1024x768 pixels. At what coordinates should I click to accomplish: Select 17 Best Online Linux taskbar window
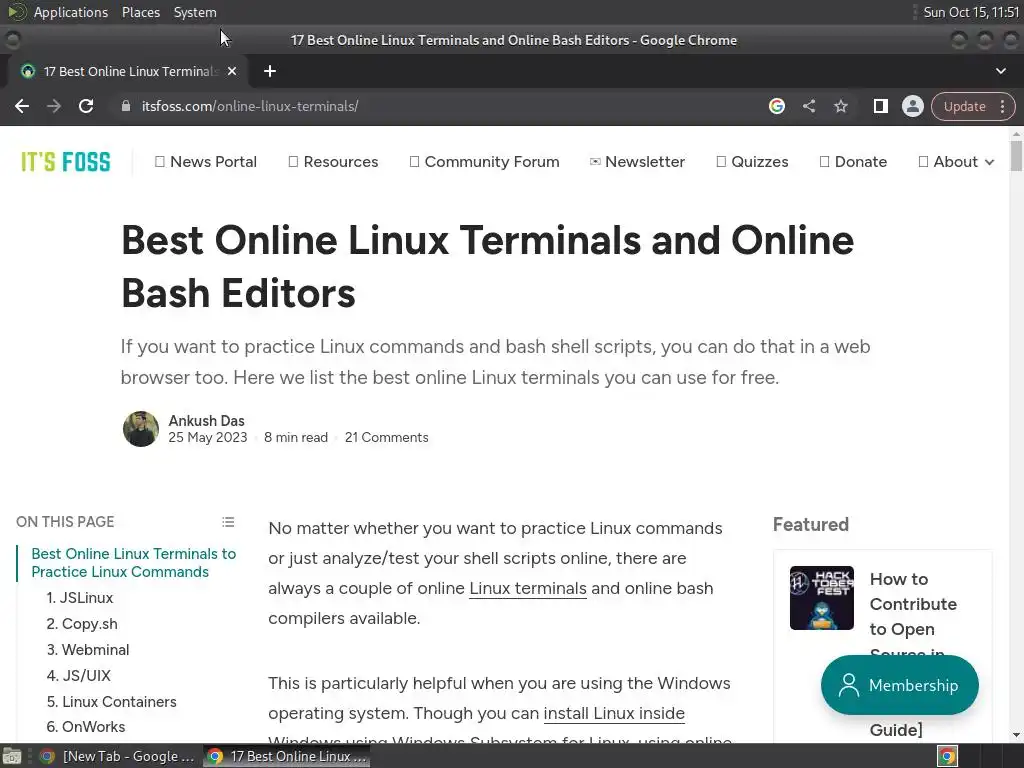pos(287,756)
